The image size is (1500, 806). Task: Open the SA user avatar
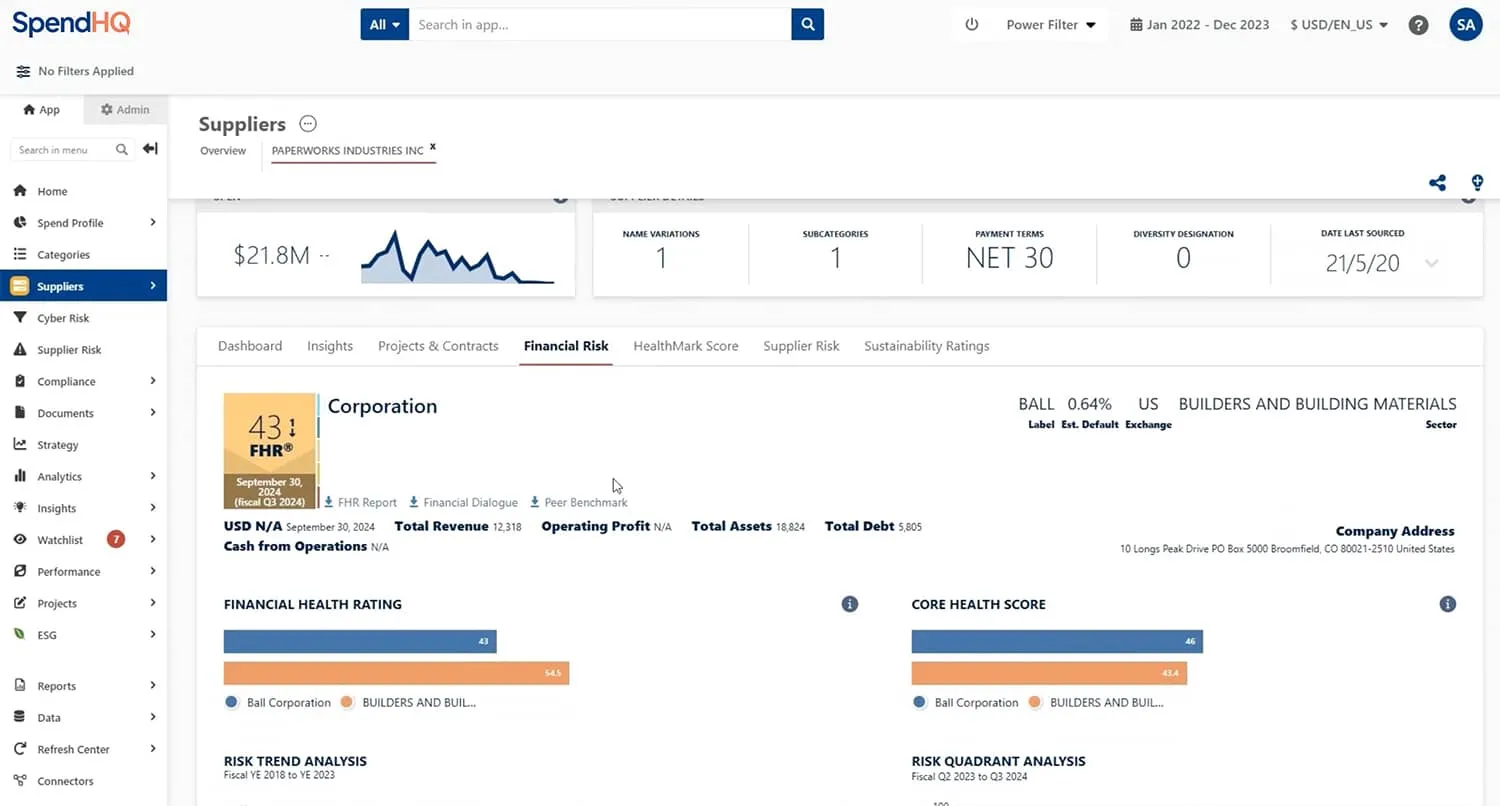point(1465,25)
